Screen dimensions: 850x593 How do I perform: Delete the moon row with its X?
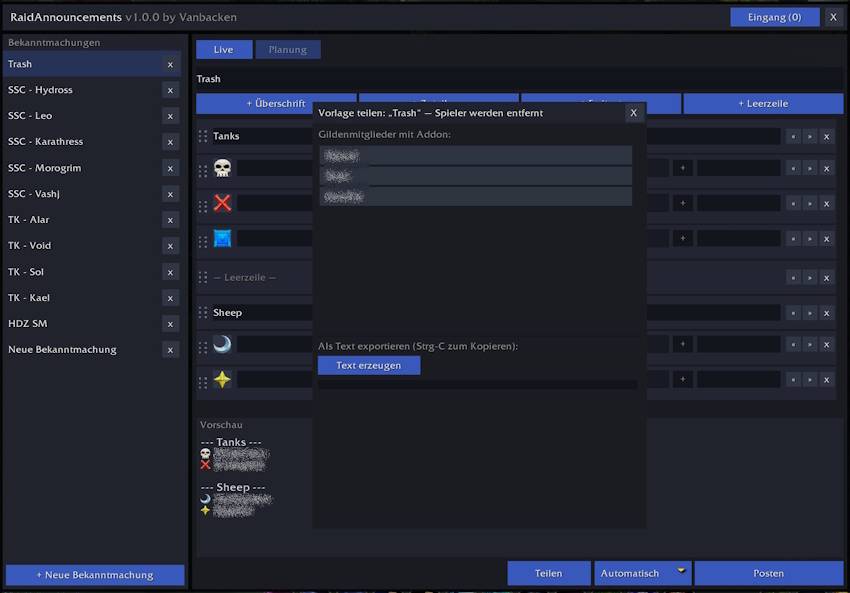click(x=827, y=345)
